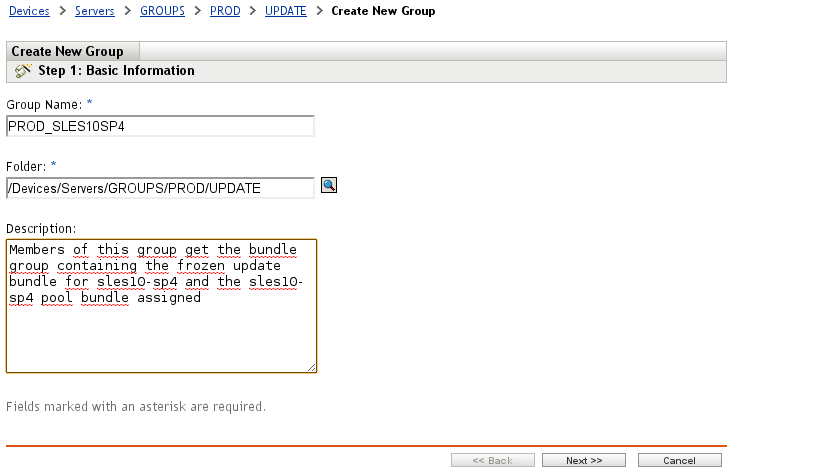
Task: Click the Step 1 wizard icon
Action: (x=23, y=71)
